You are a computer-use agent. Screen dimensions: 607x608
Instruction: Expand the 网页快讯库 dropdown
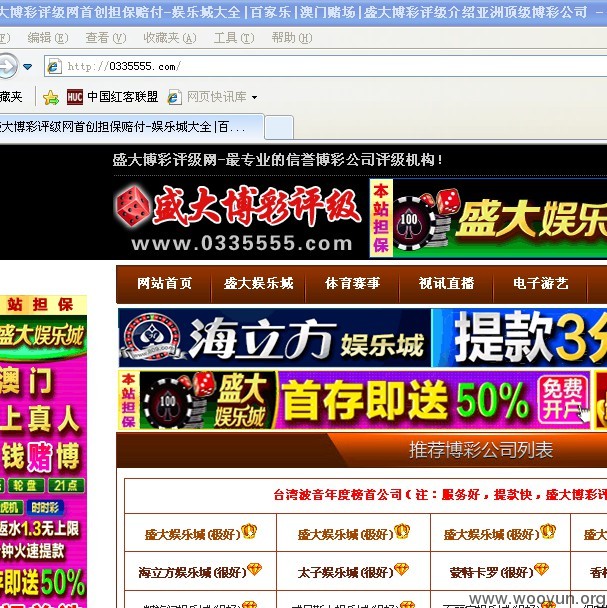tap(254, 97)
